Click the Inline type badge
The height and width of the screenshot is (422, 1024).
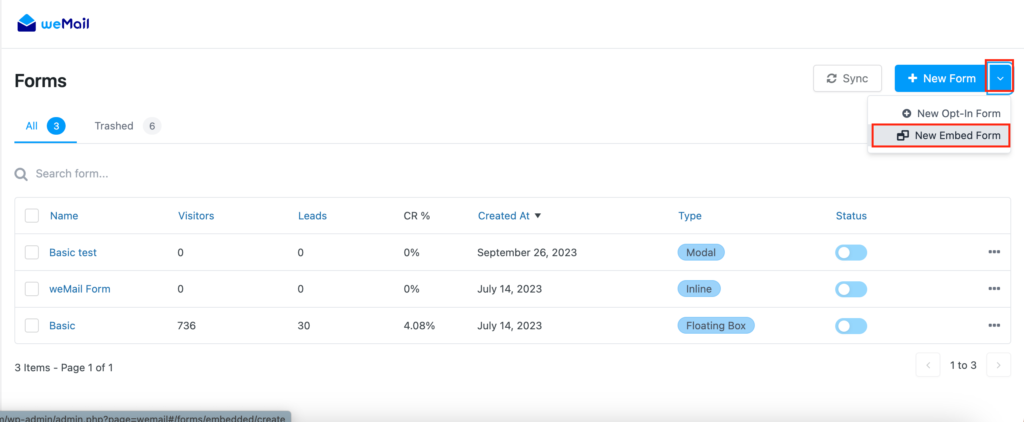click(x=699, y=289)
